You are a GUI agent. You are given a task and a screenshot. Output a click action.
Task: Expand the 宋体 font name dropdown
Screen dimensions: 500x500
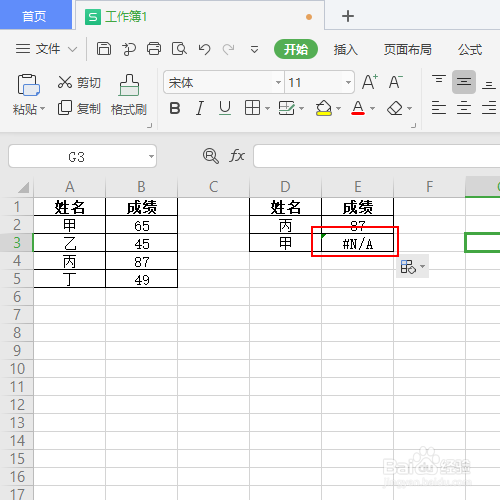click(x=278, y=82)
